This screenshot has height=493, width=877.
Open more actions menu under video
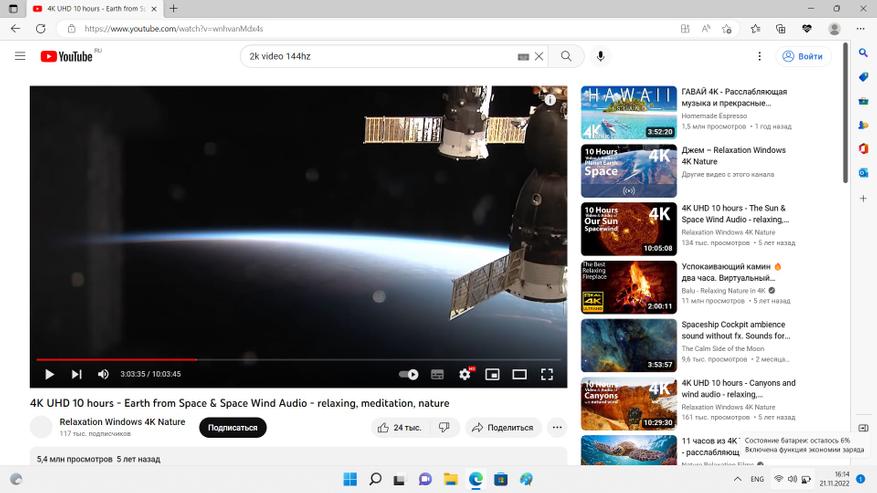tap(557, 428)
